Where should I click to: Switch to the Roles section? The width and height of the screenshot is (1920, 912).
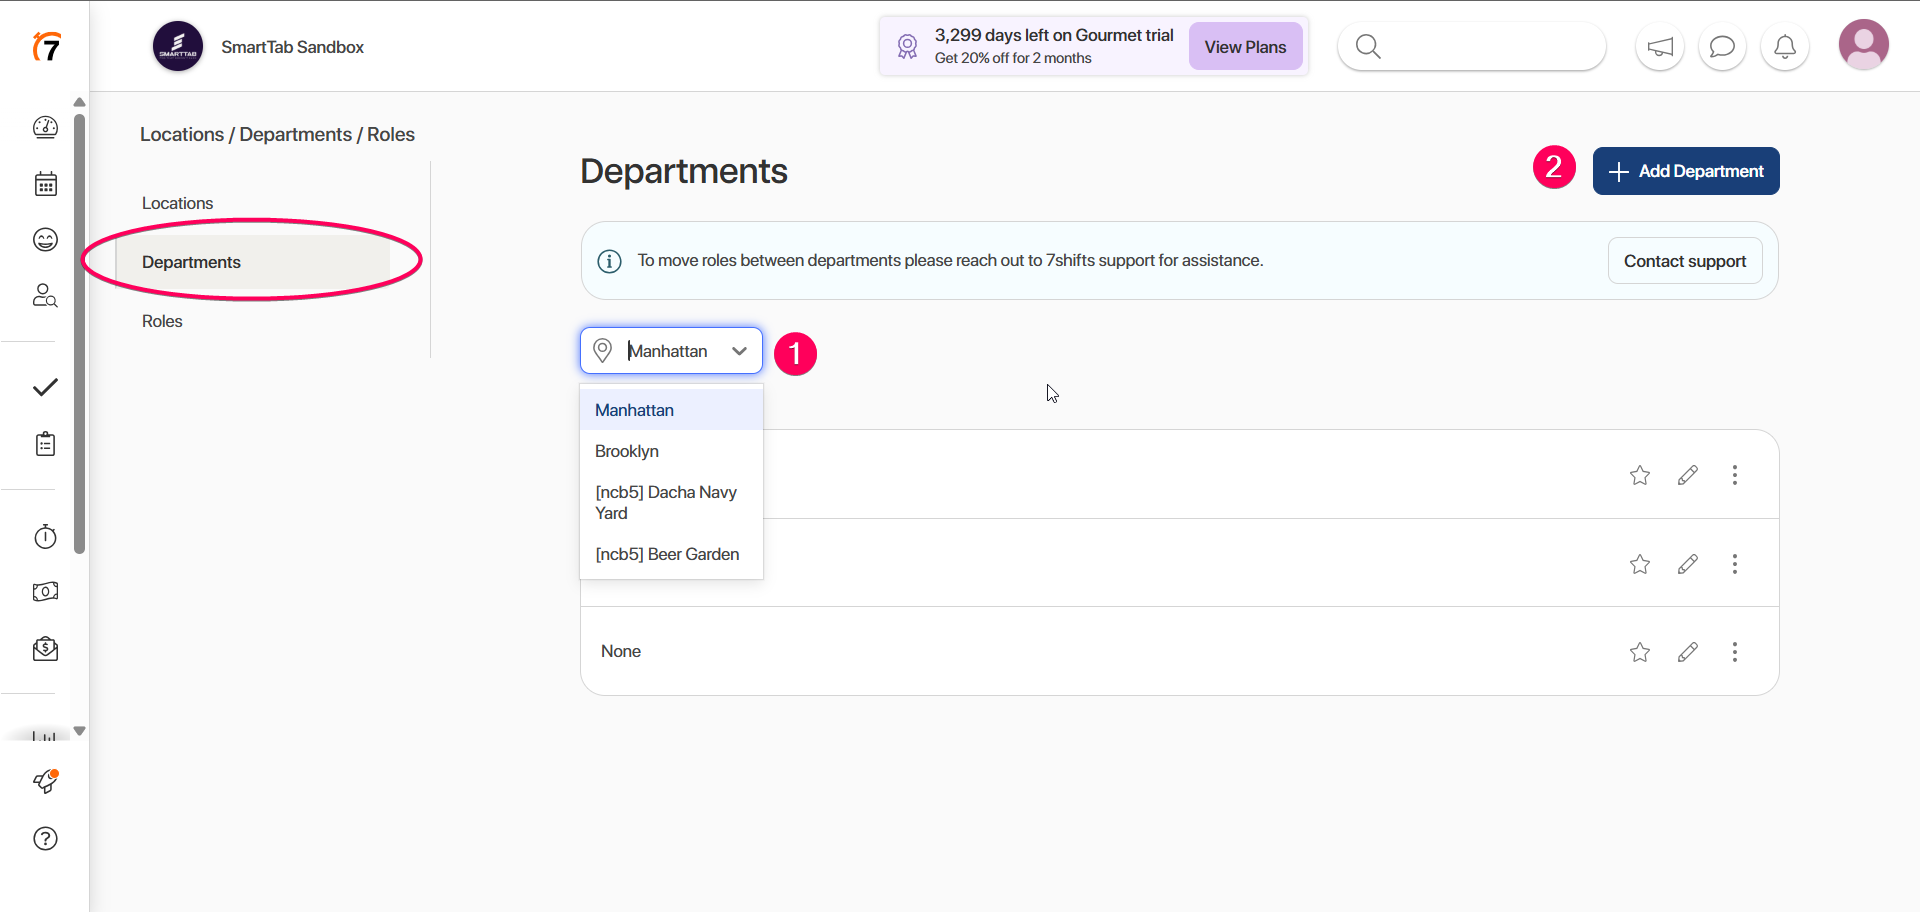pyautogui.click(x=162, y=321)
